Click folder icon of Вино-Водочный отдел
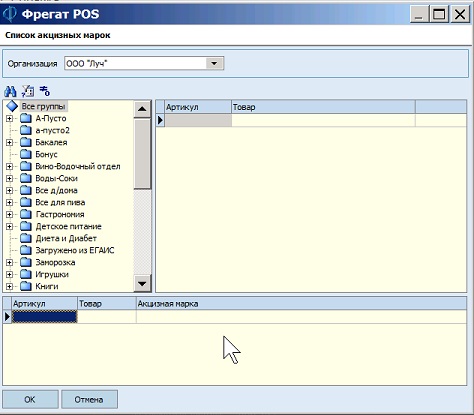 [26, 166]
